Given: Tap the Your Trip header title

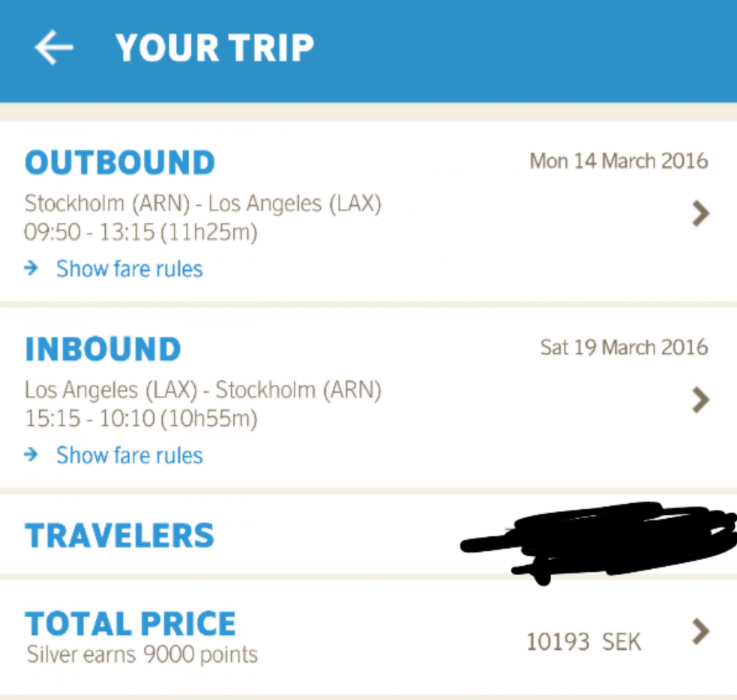Looking at the screenshot, I should [214, 47].
